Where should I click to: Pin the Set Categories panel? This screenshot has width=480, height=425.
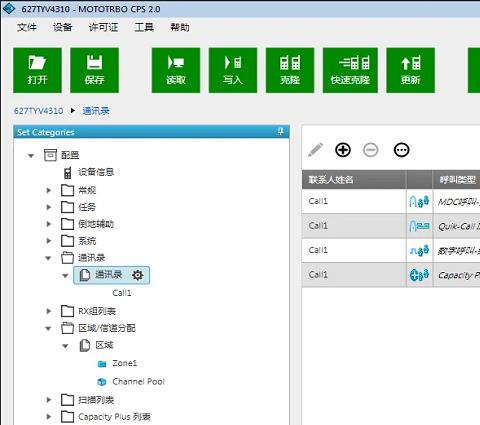pos(281,132)
